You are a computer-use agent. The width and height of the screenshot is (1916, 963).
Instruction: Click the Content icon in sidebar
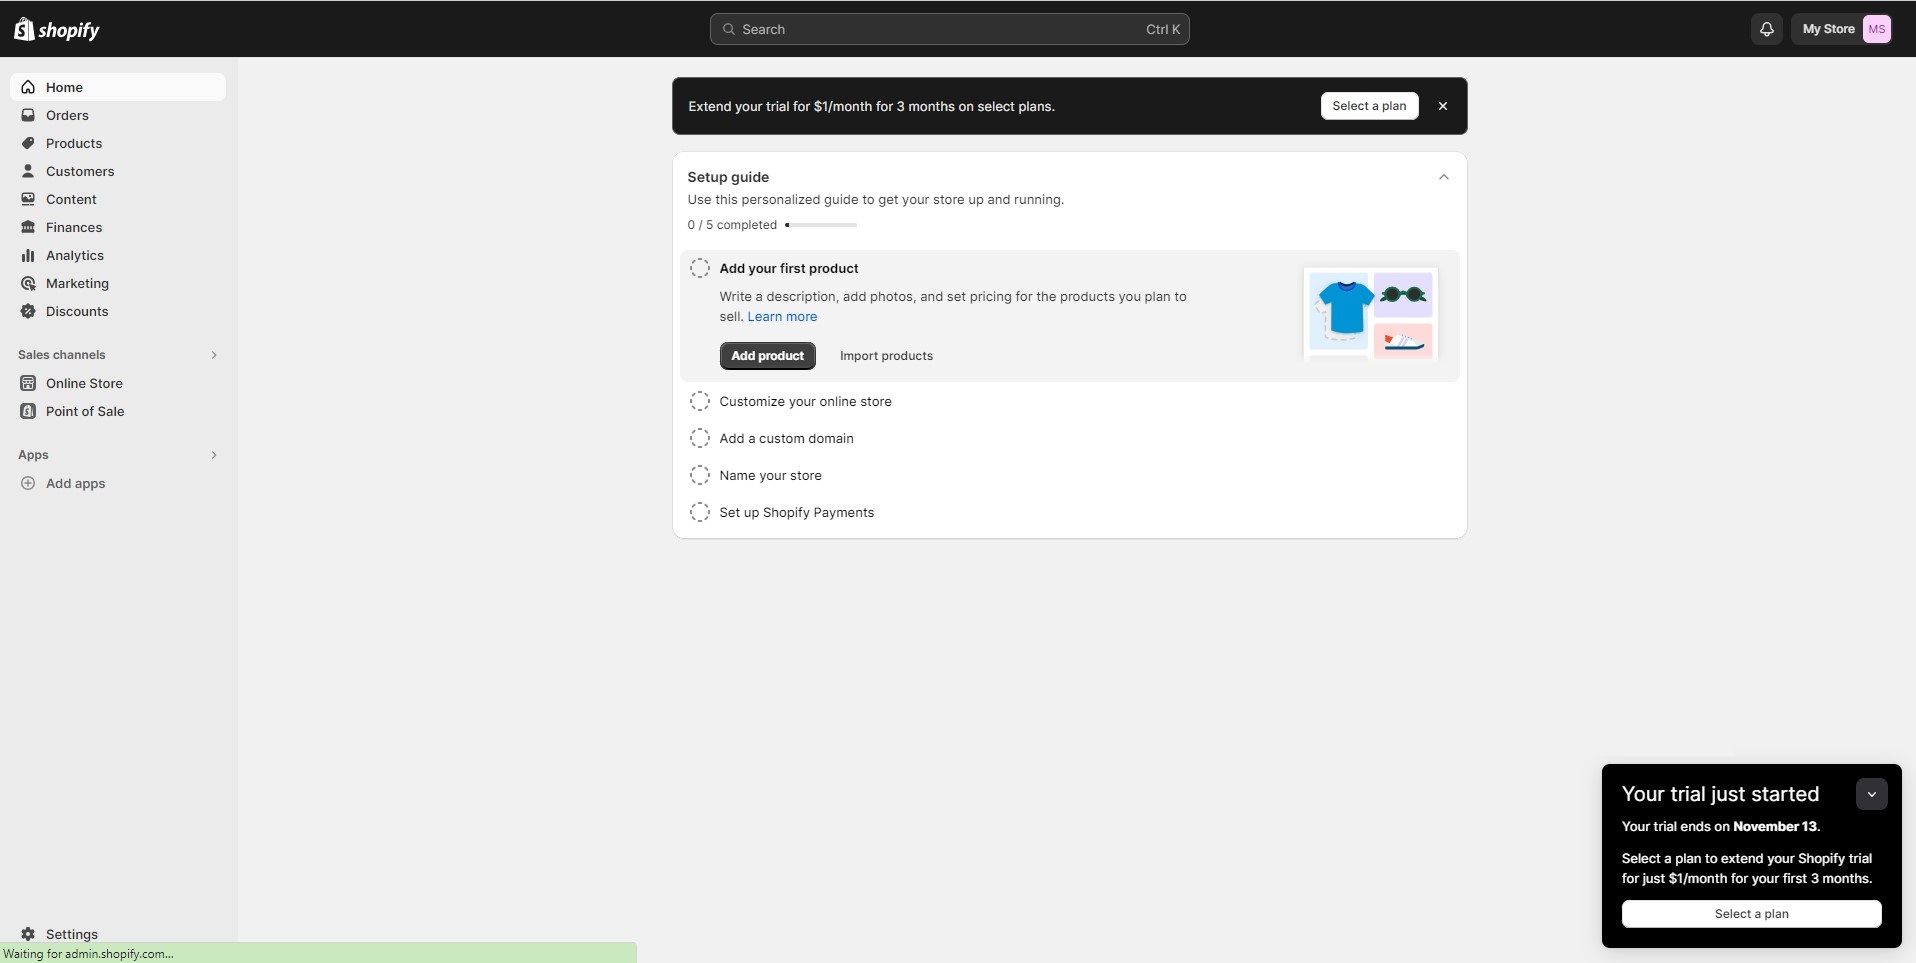[28, 199]
